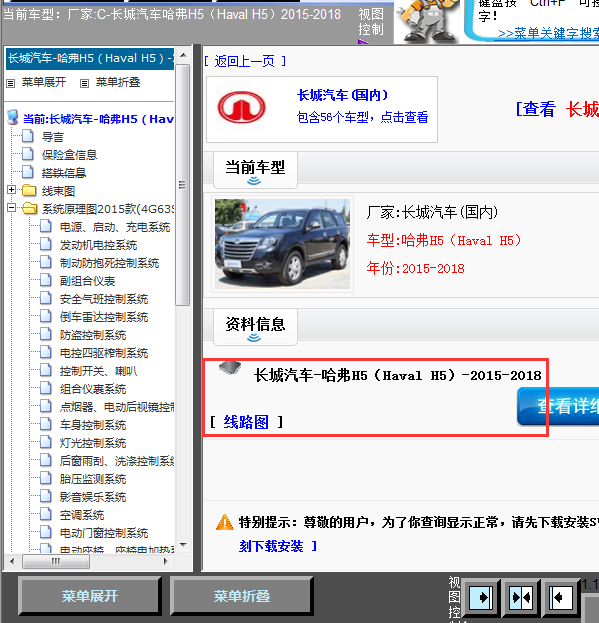Click the Great Wall red logo
The width and height of the screenshot is (599, 623).
coord(241,107)
